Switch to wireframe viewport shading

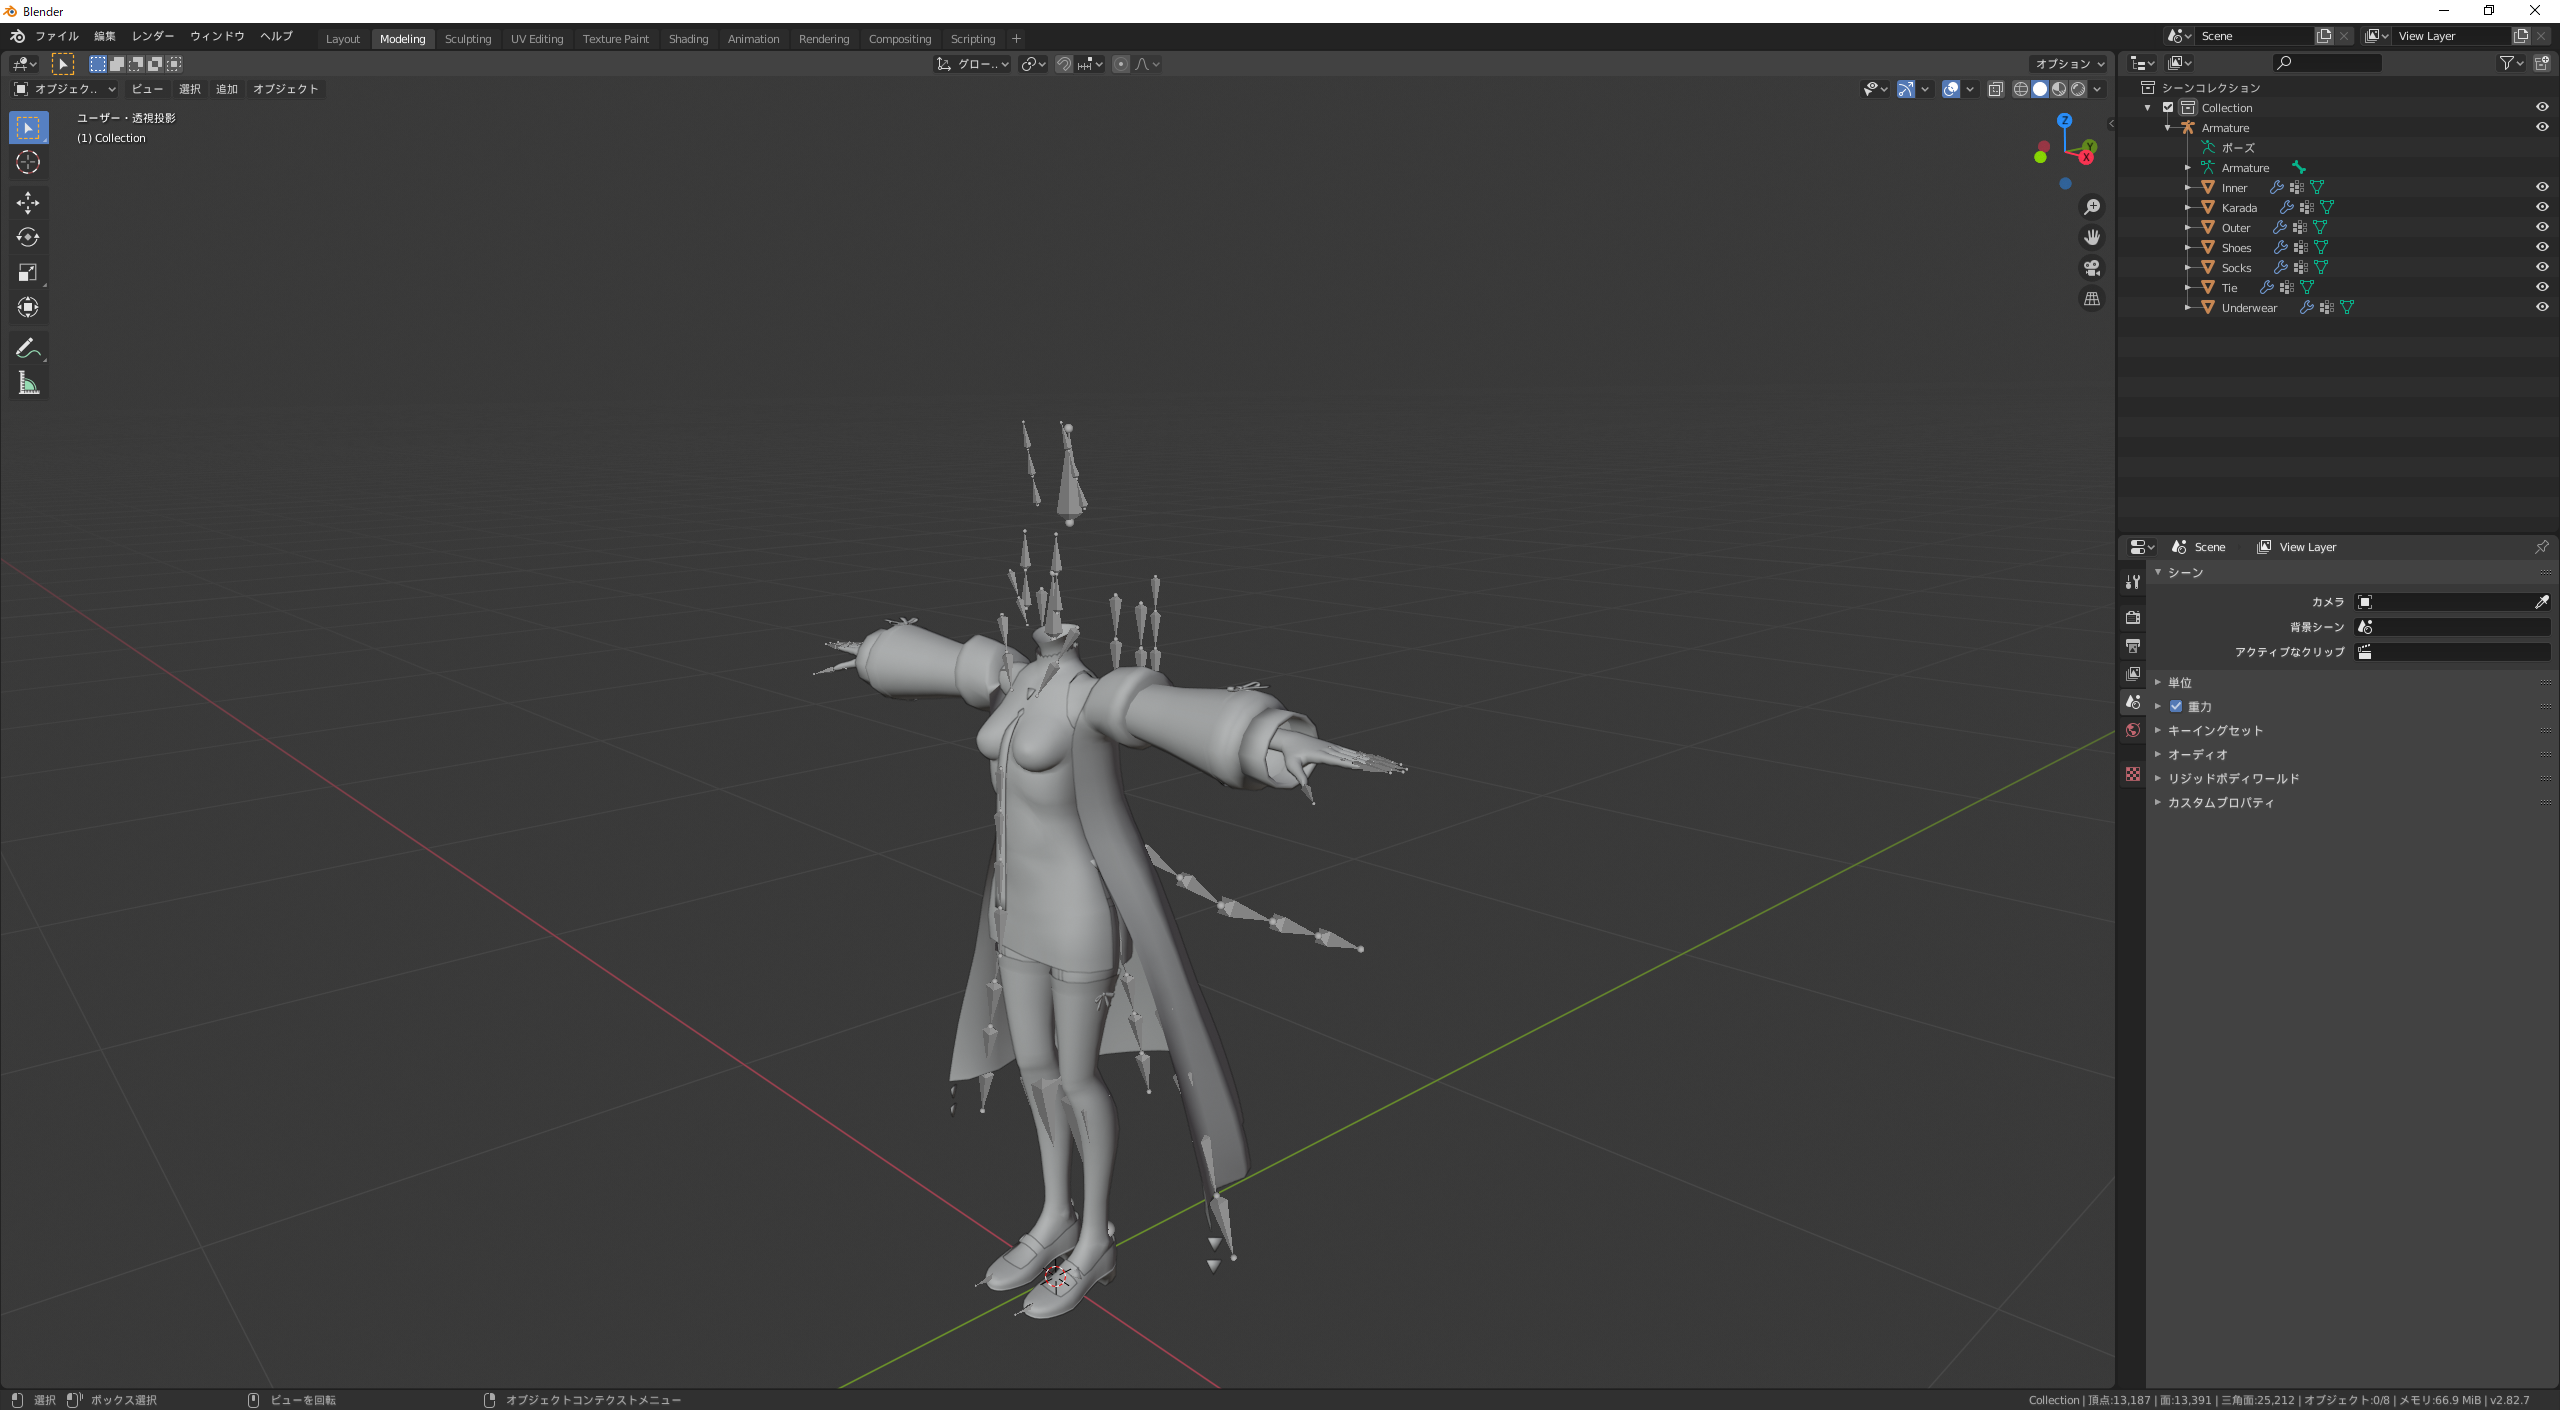tap(2020, 90)
